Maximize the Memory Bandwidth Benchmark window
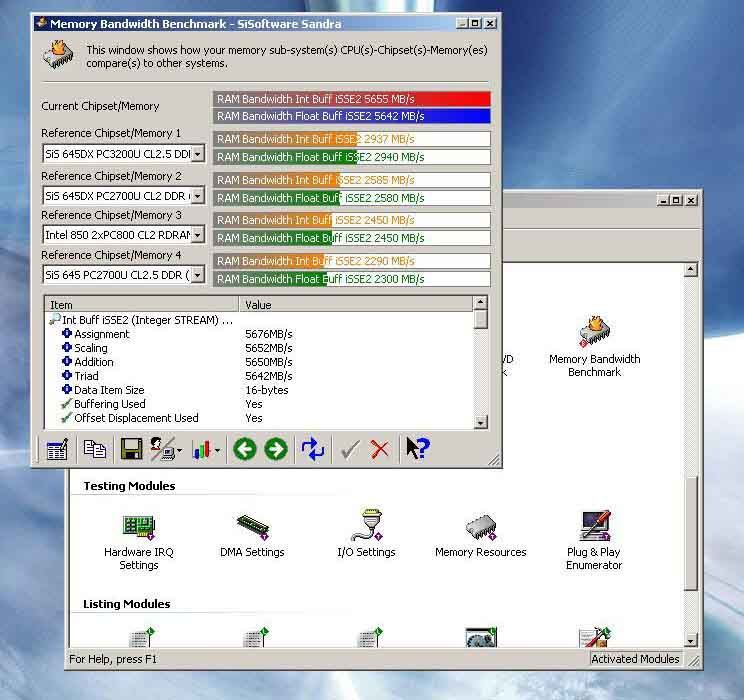The image size is (744, 700). [x=475, y=23]
